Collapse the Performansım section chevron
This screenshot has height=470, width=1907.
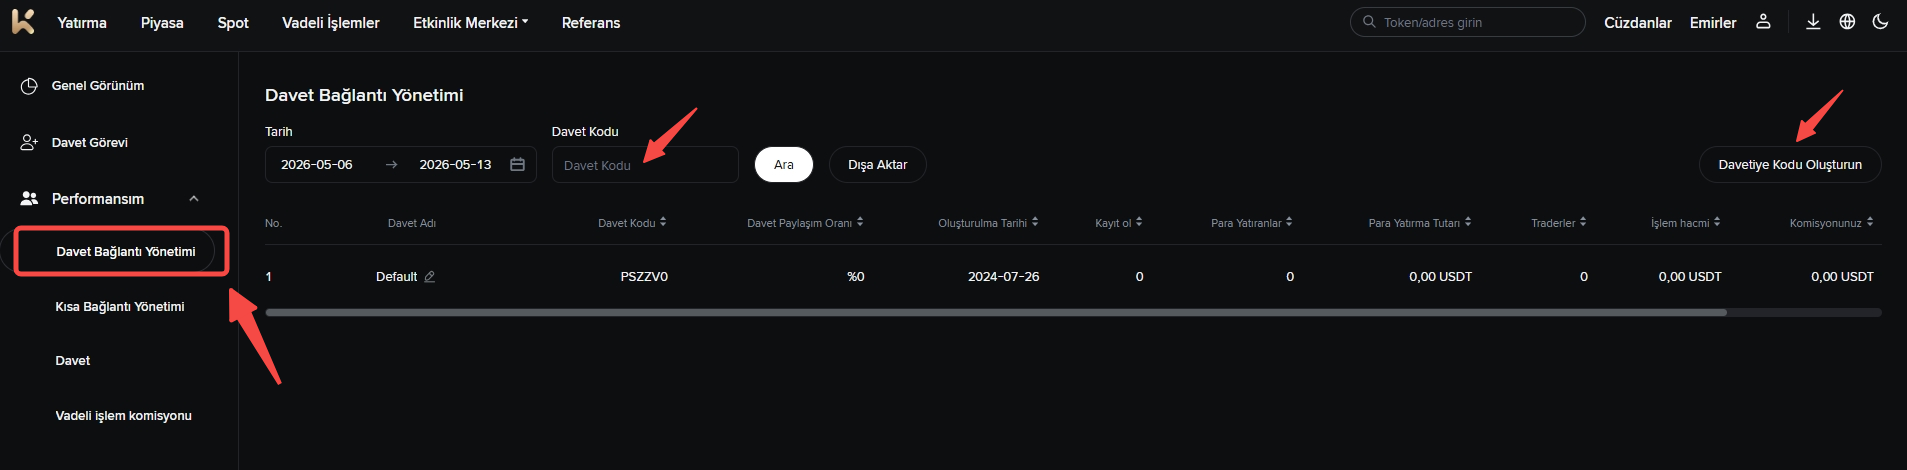click(194, 199)
